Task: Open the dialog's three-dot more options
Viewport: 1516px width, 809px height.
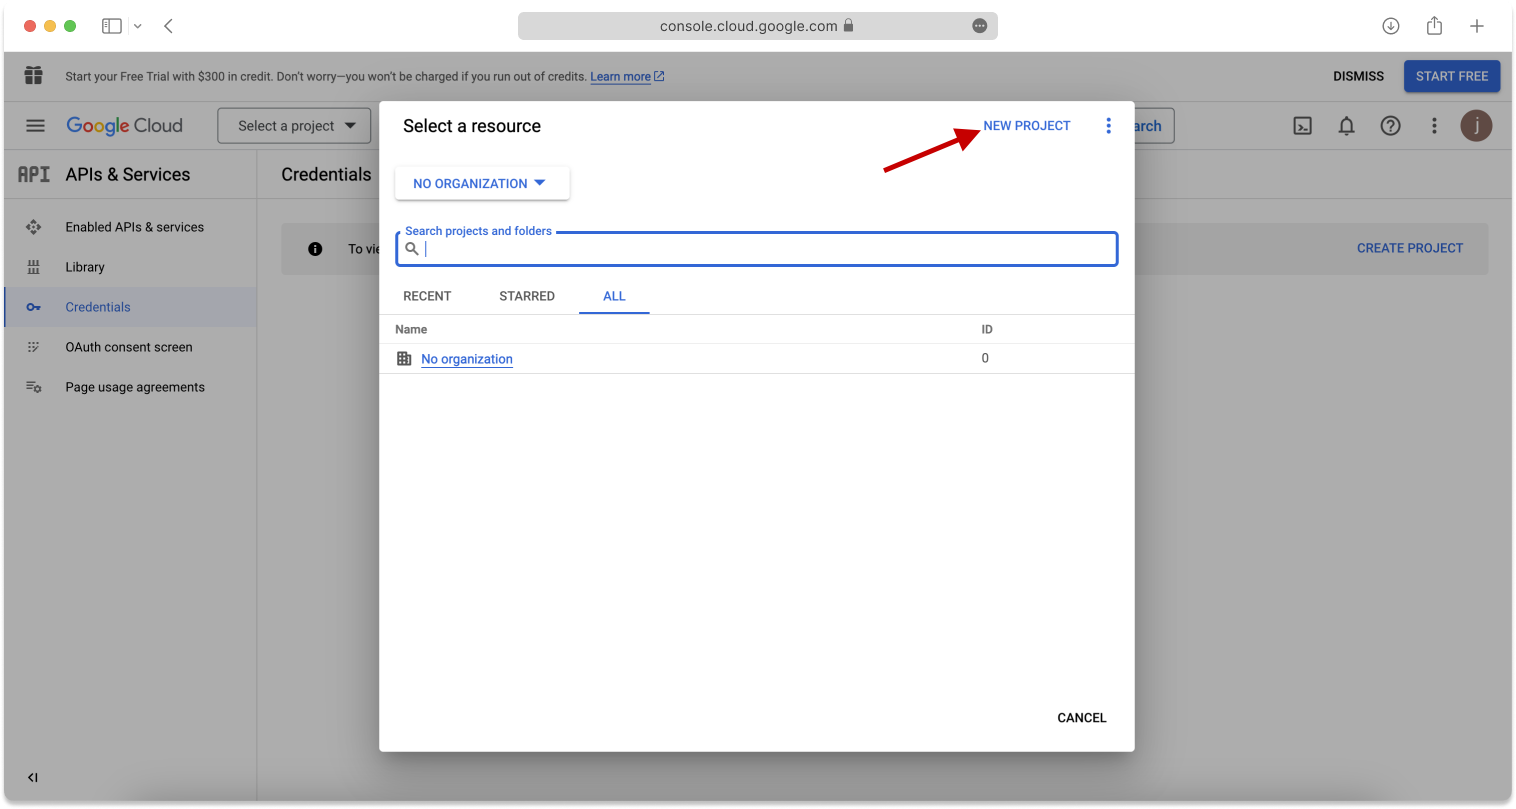Action: (1108, 126)
